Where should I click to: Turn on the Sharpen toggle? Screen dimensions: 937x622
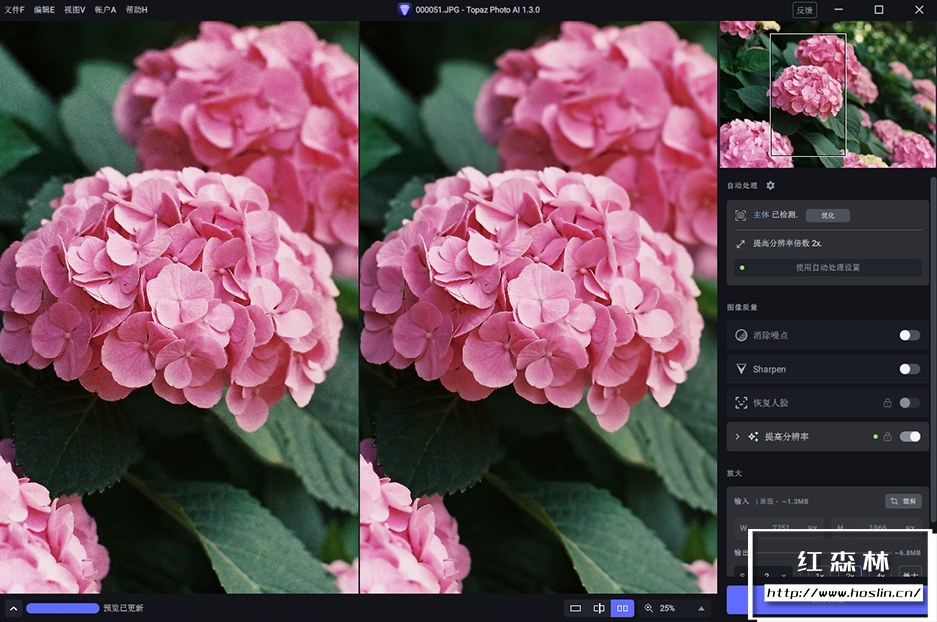[909, 369]
